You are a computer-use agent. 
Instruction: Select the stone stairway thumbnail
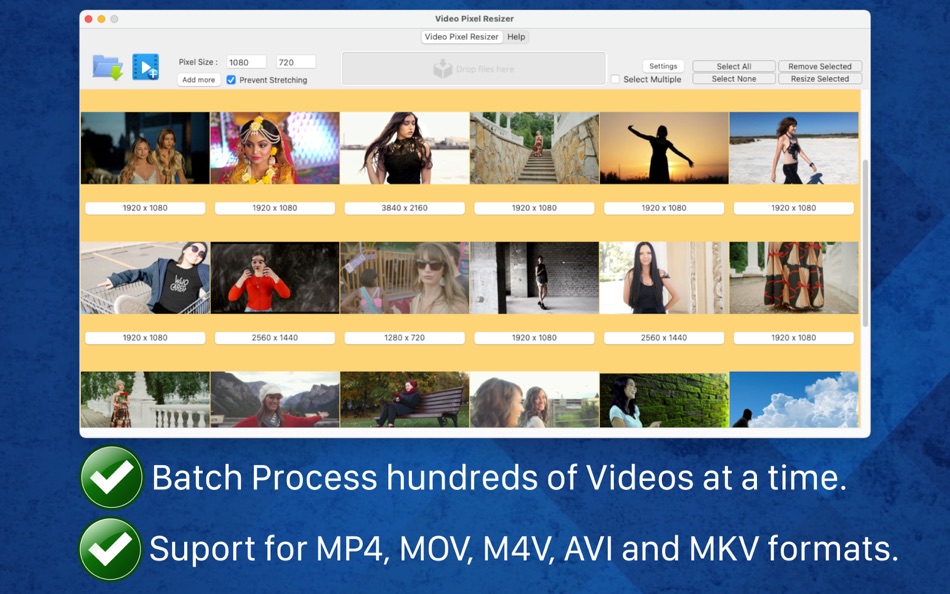pyautogui.click(x=534, y=148)
